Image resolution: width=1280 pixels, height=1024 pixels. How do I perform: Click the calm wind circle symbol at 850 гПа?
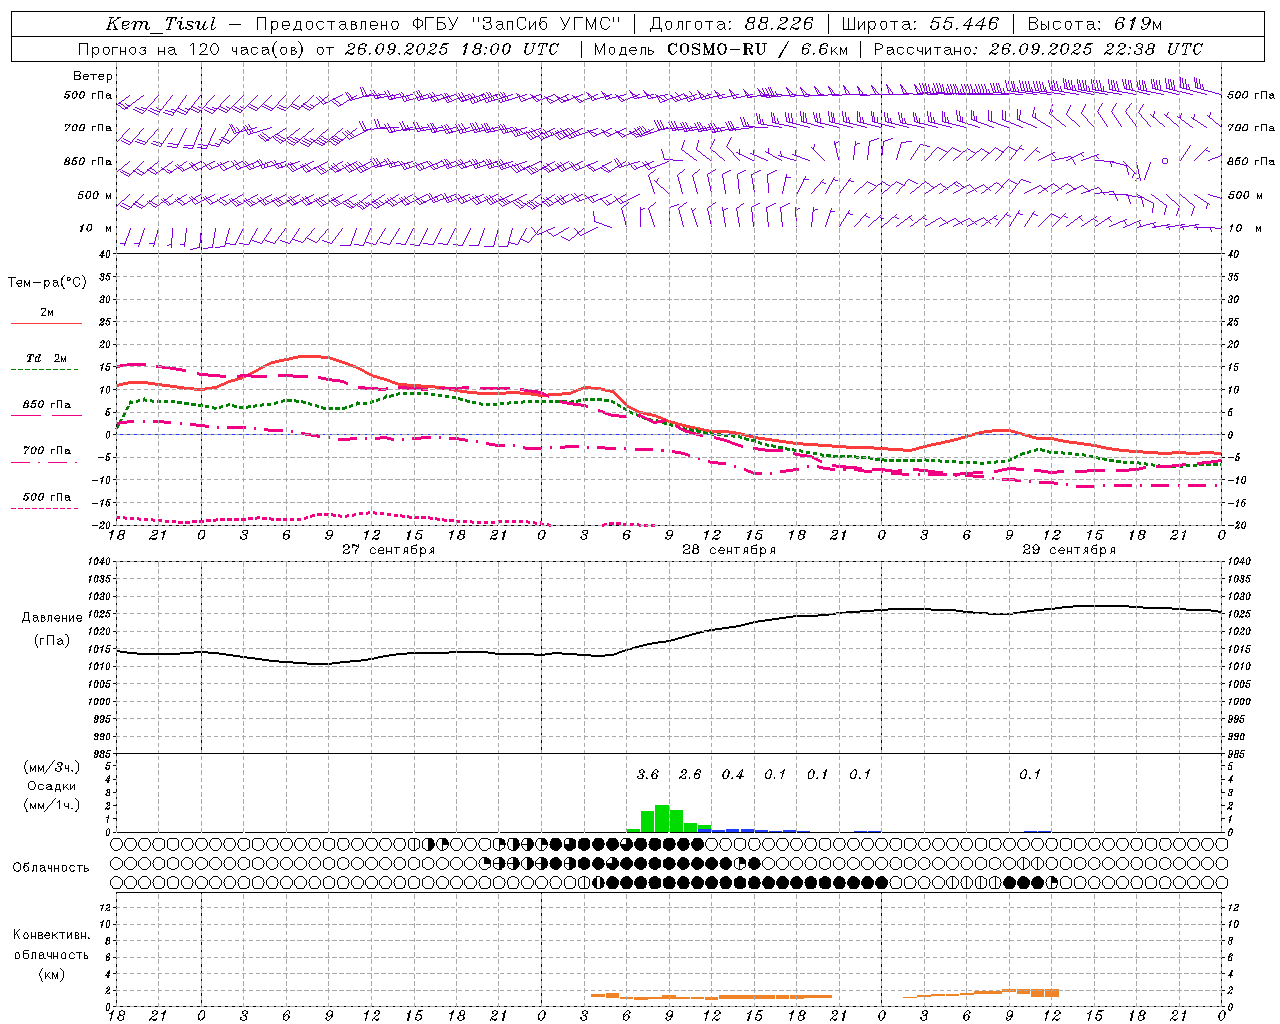(x=1164, y=160)
